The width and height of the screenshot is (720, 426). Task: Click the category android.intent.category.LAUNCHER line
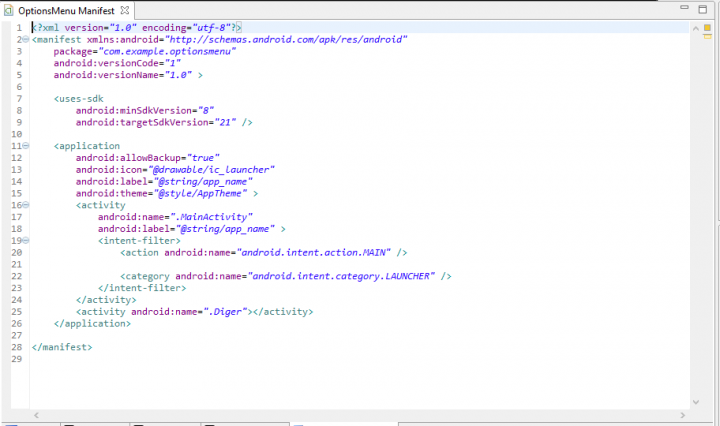pos(286,276)
